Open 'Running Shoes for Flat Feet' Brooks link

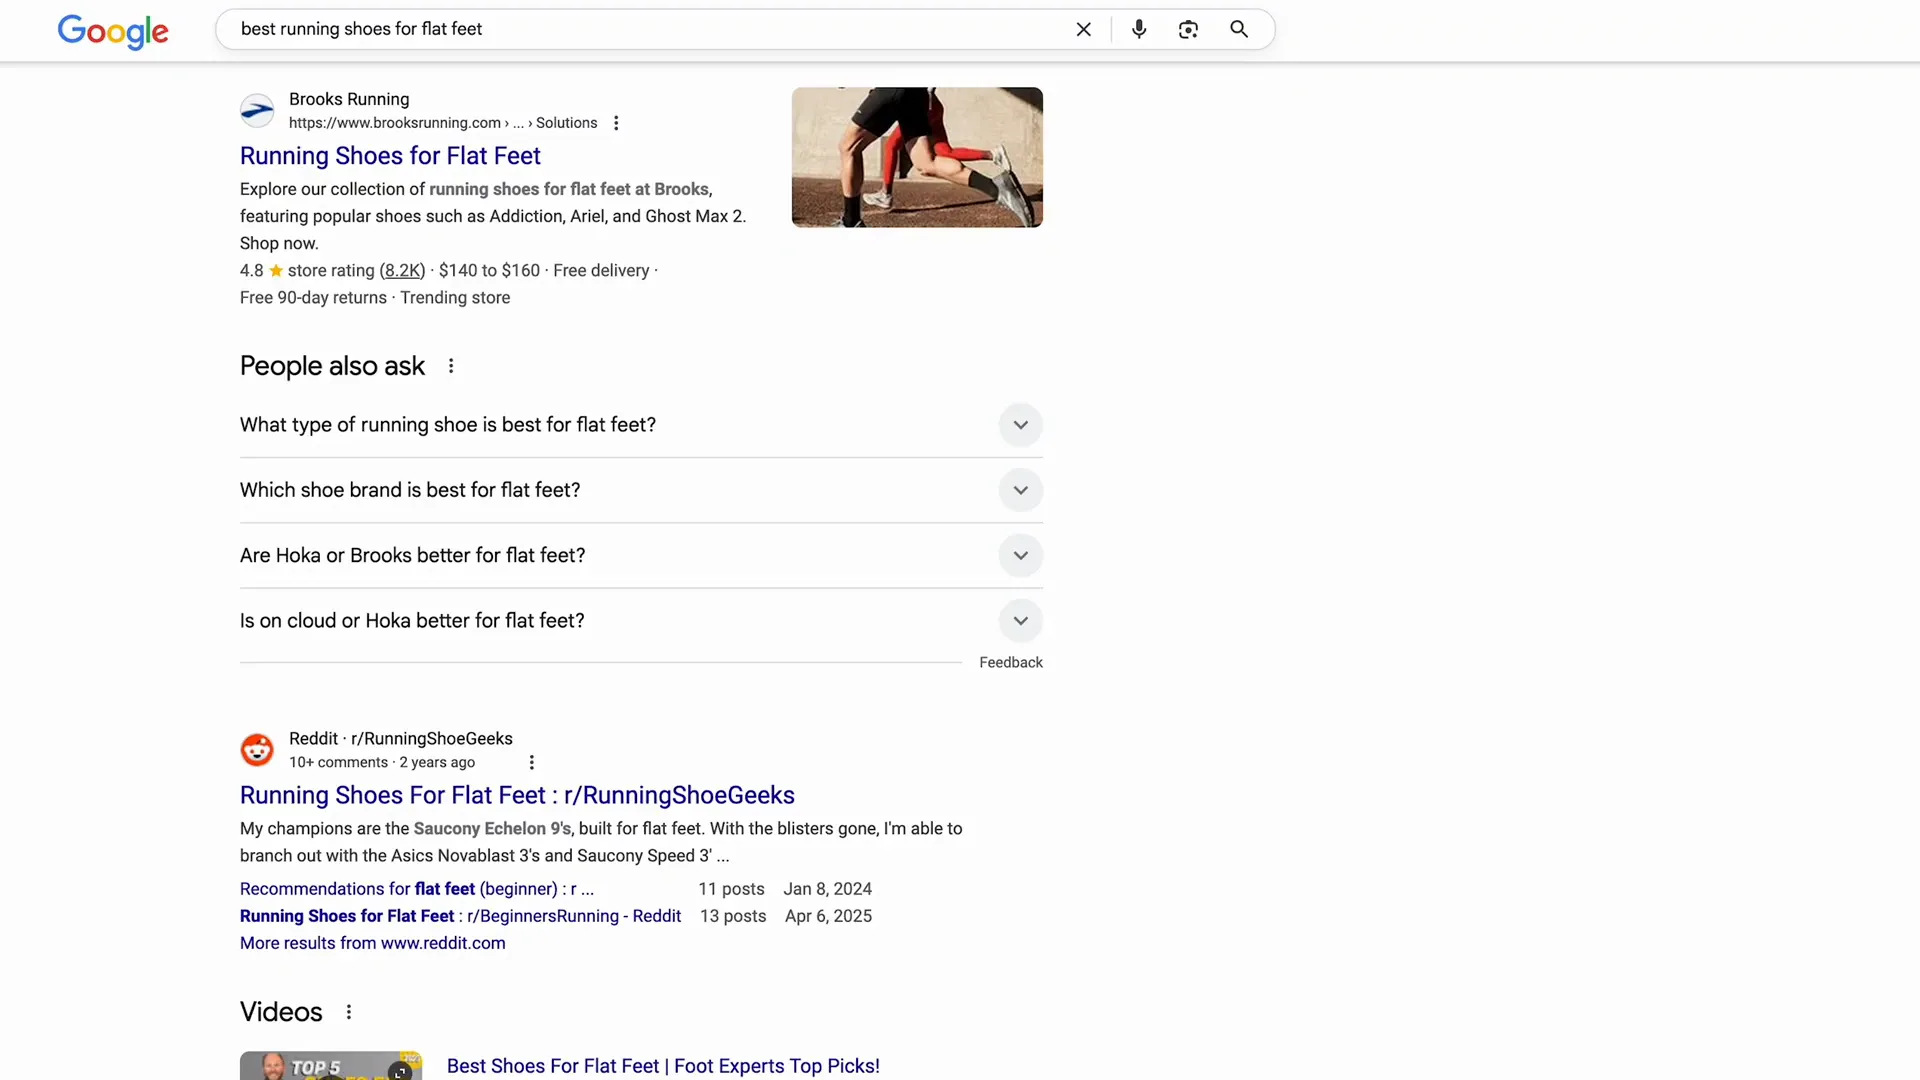(x=390, y=156)
